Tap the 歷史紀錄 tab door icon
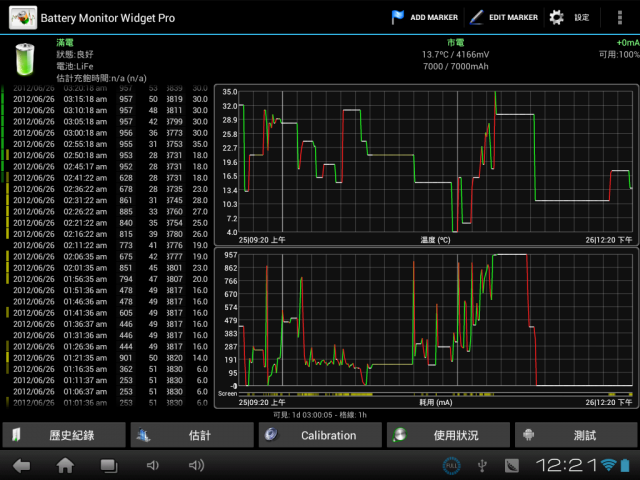This screenshot has width=640, height=480. pos(16,435)
